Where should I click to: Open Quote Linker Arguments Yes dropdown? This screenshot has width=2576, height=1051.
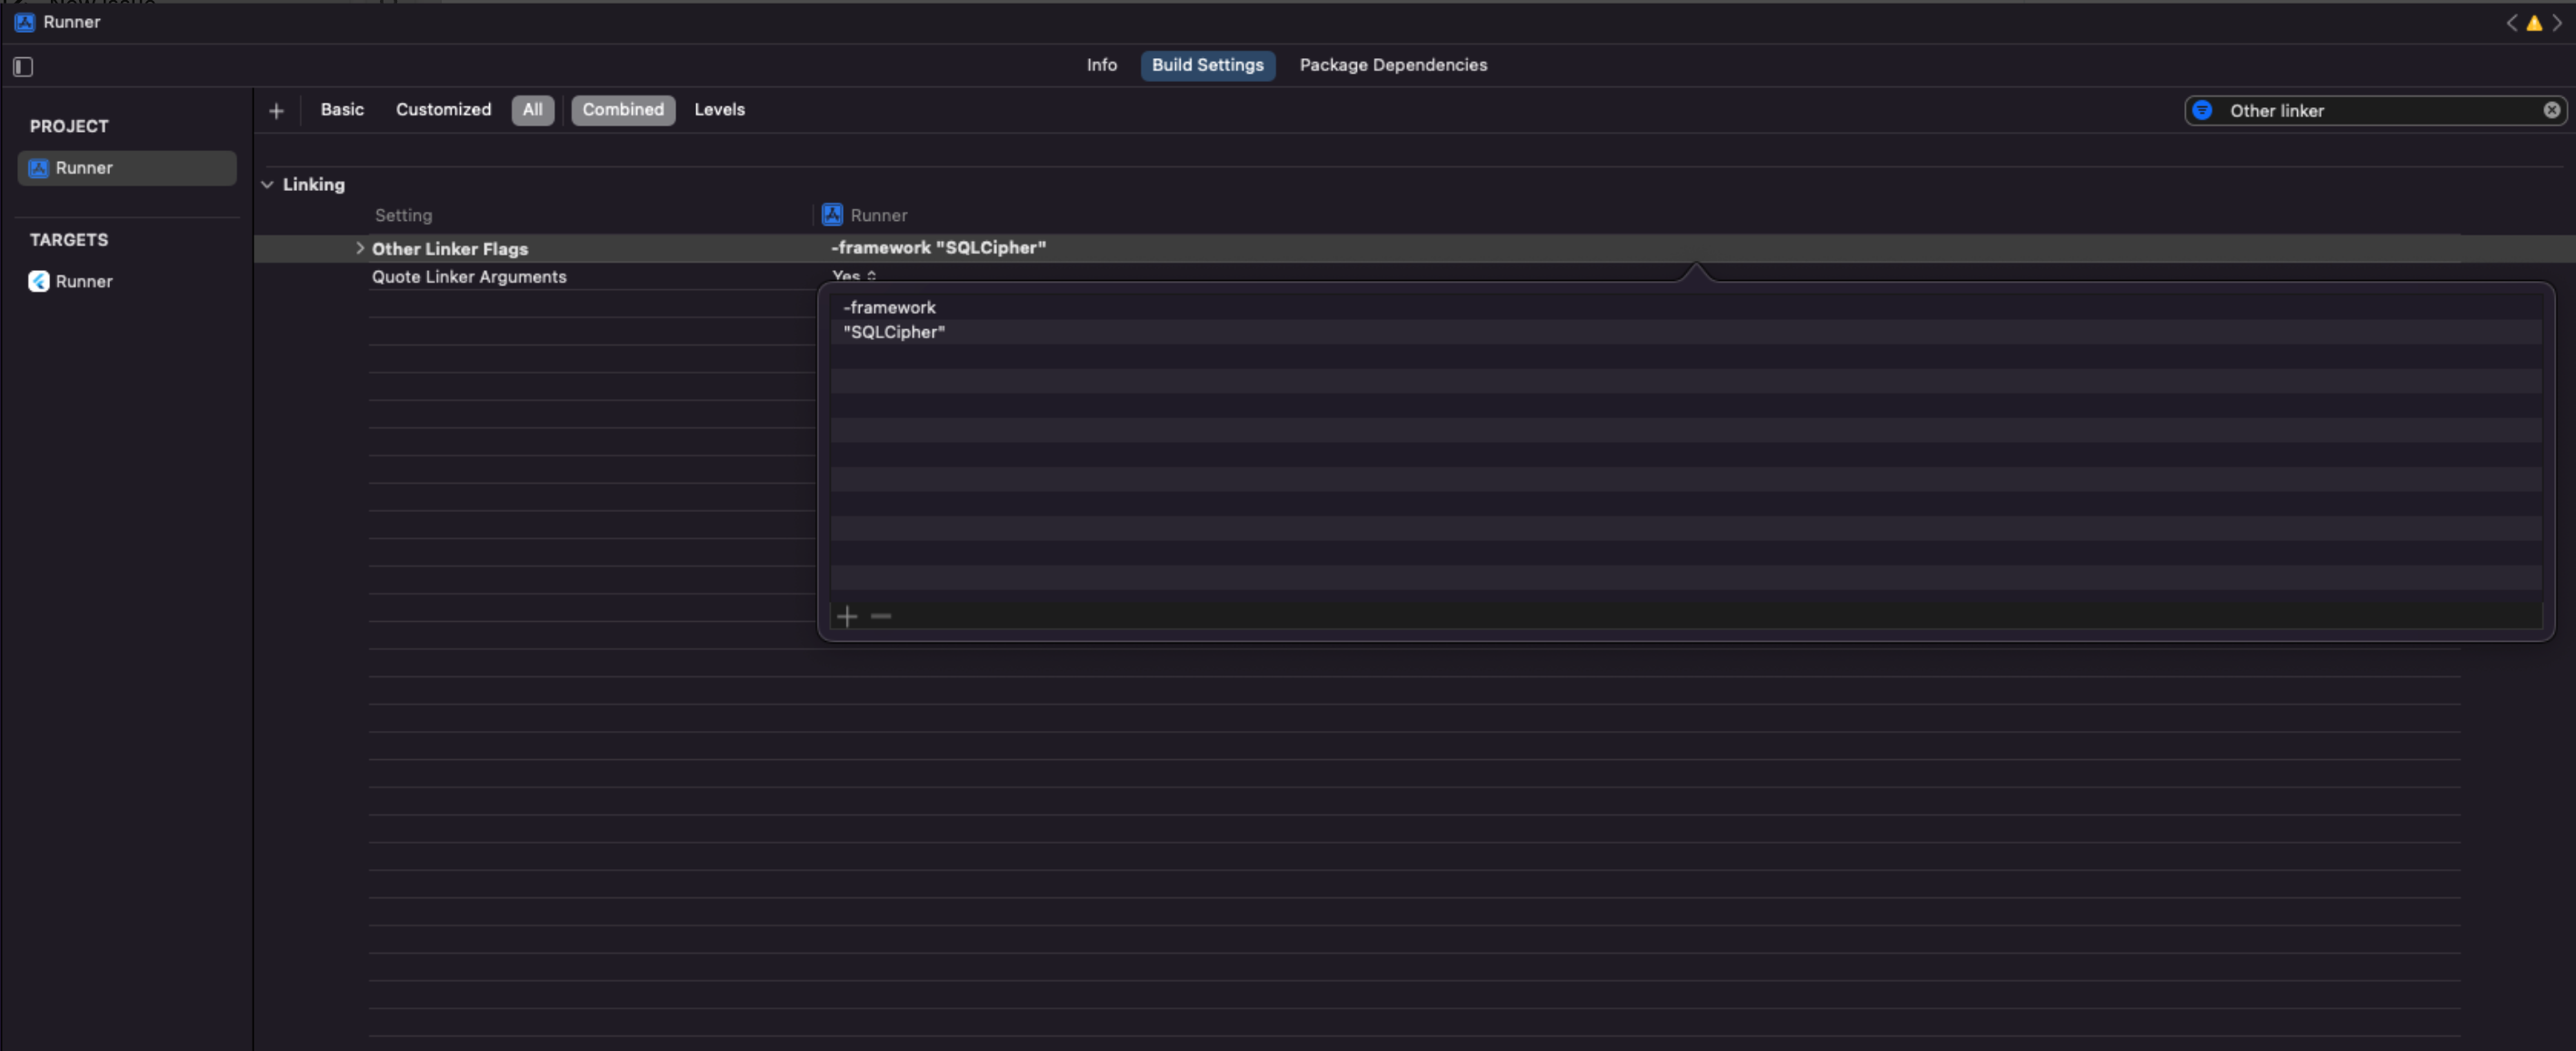click(x=854, y=276)
